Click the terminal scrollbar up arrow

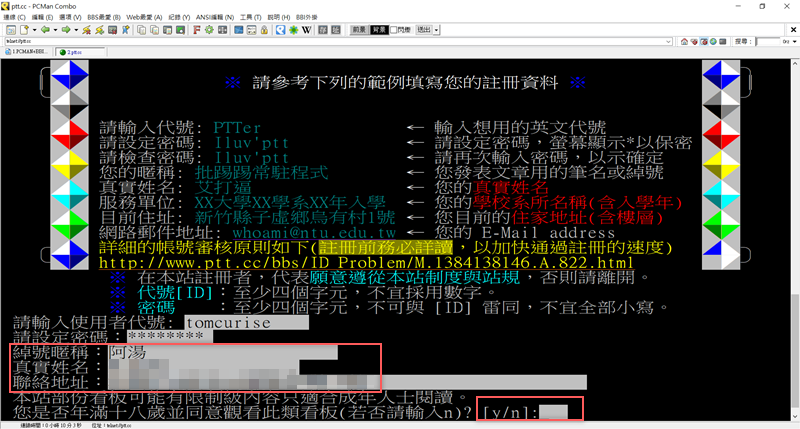point(795,63)
